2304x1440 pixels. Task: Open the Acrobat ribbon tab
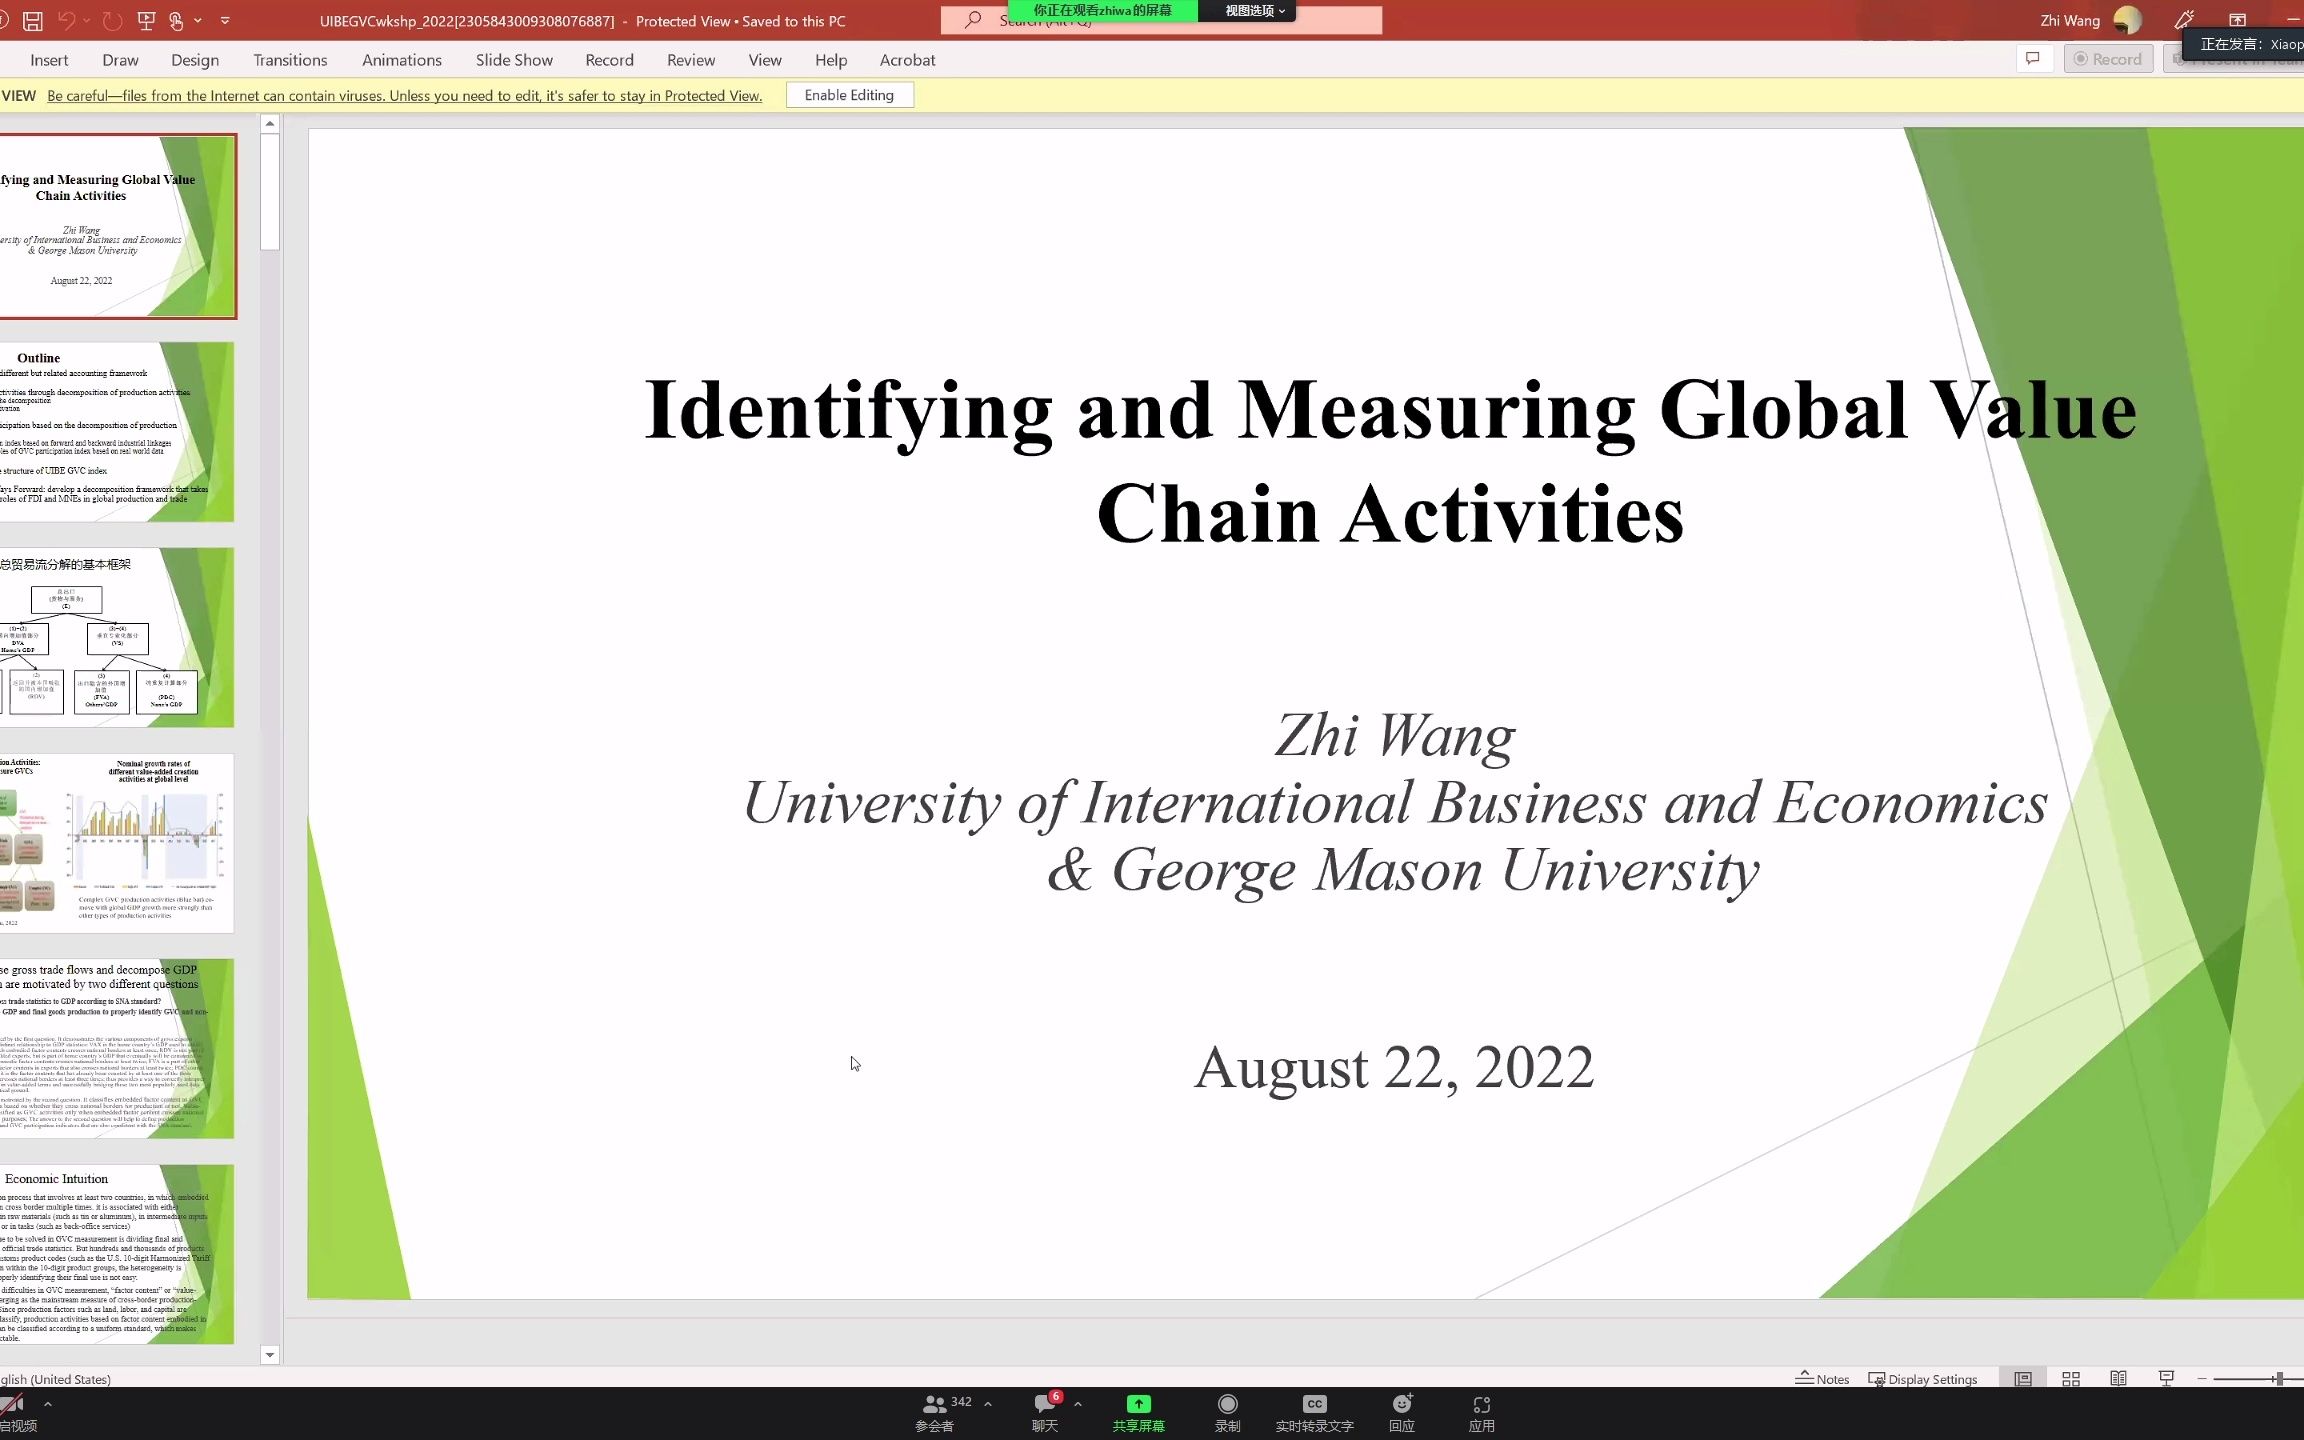click(907, 58)
